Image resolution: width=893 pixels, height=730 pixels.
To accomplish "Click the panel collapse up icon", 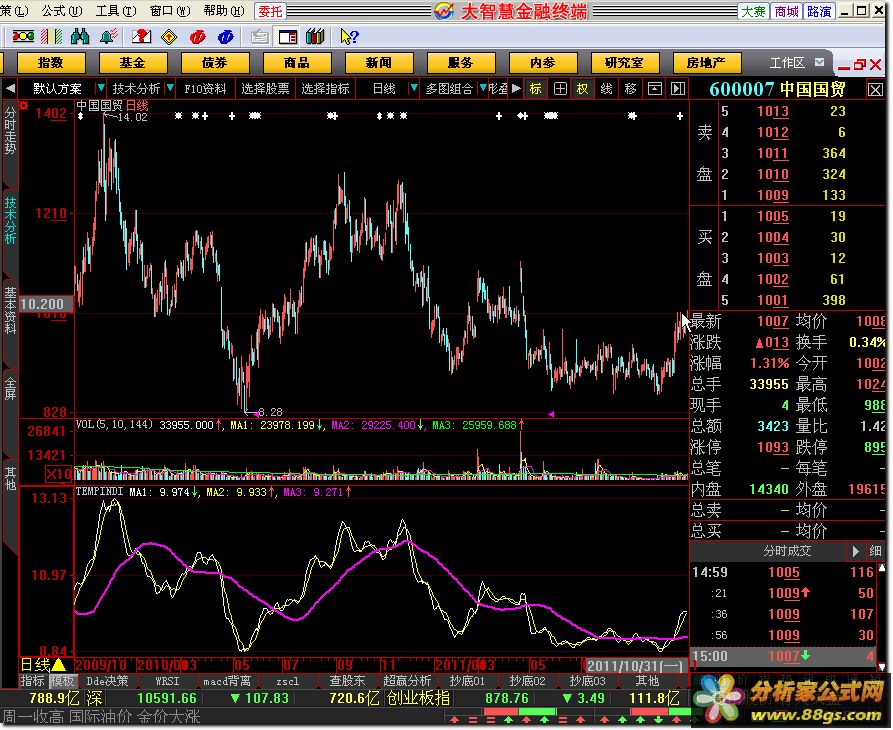I will point(655,89).
